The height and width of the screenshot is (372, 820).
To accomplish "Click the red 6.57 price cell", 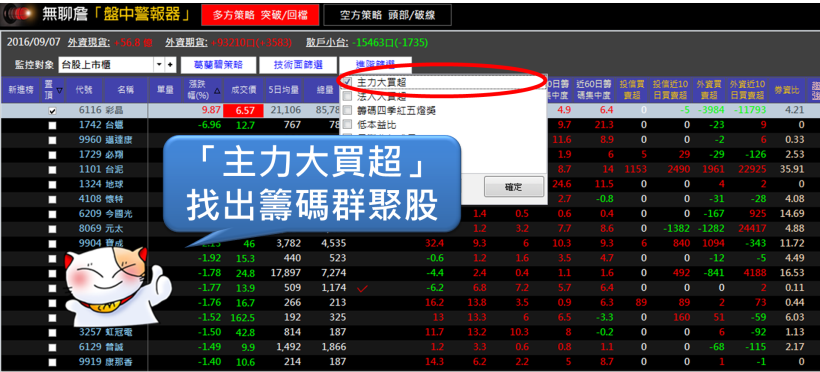I will pos(244,111).
